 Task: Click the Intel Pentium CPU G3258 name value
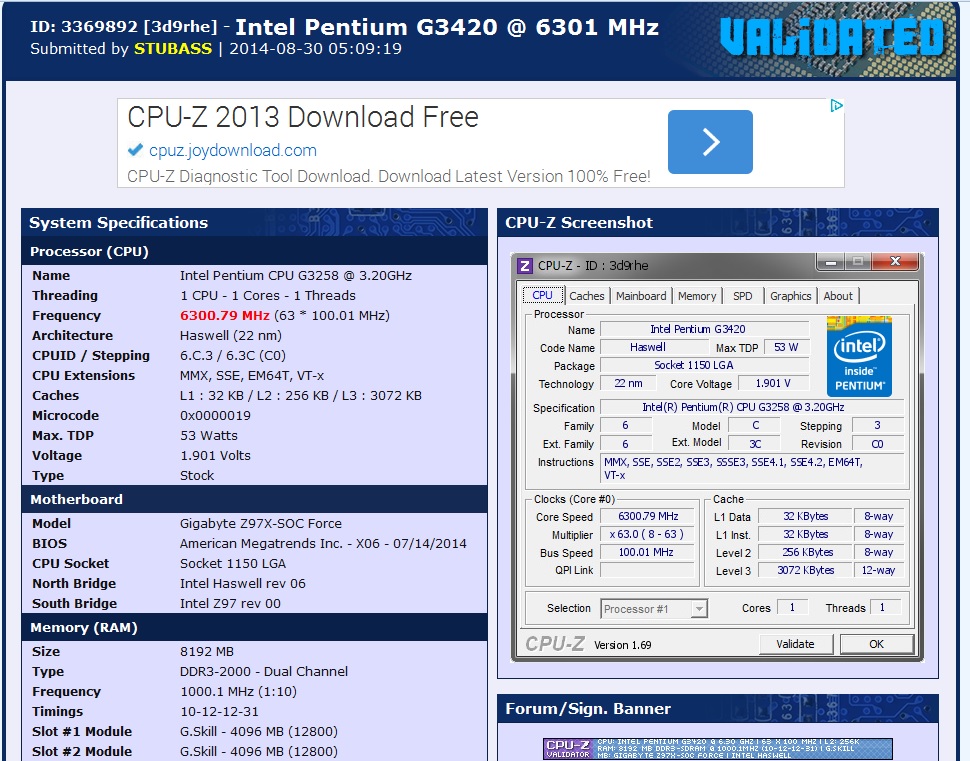click(x=296, y=275)
